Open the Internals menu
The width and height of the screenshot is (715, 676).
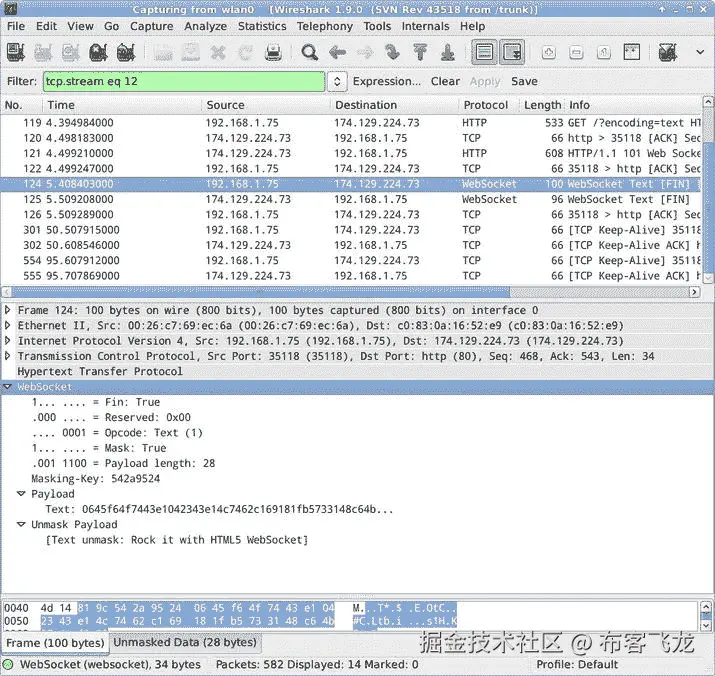coord(425,26)
